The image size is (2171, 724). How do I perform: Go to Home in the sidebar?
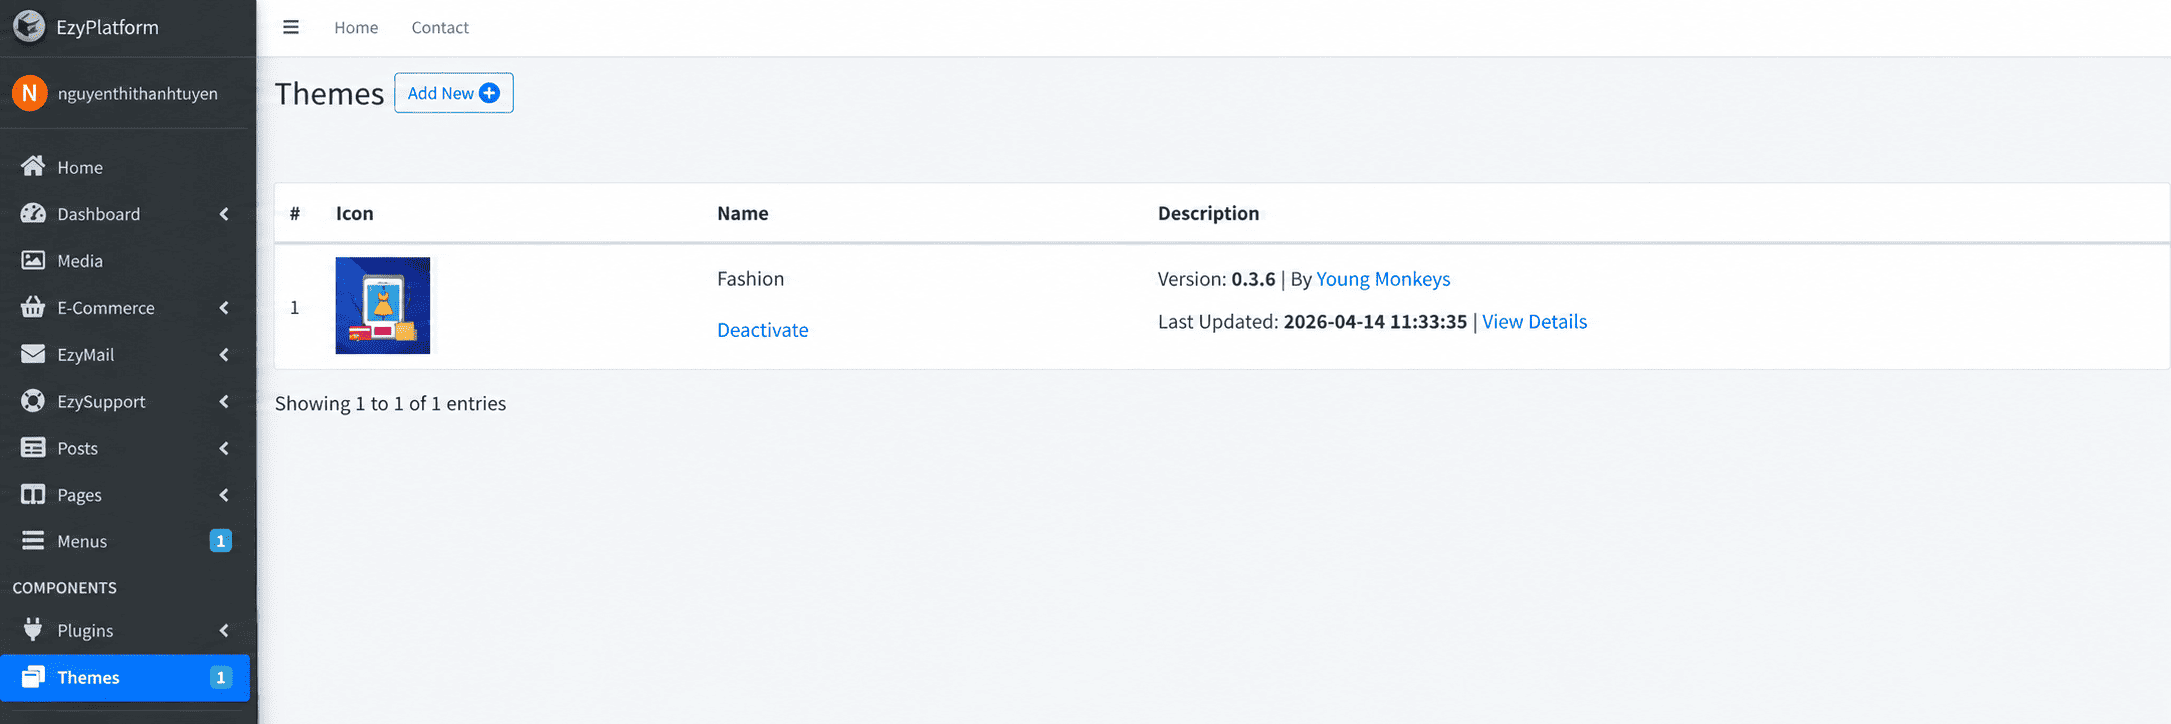click(x=125, y=166)
